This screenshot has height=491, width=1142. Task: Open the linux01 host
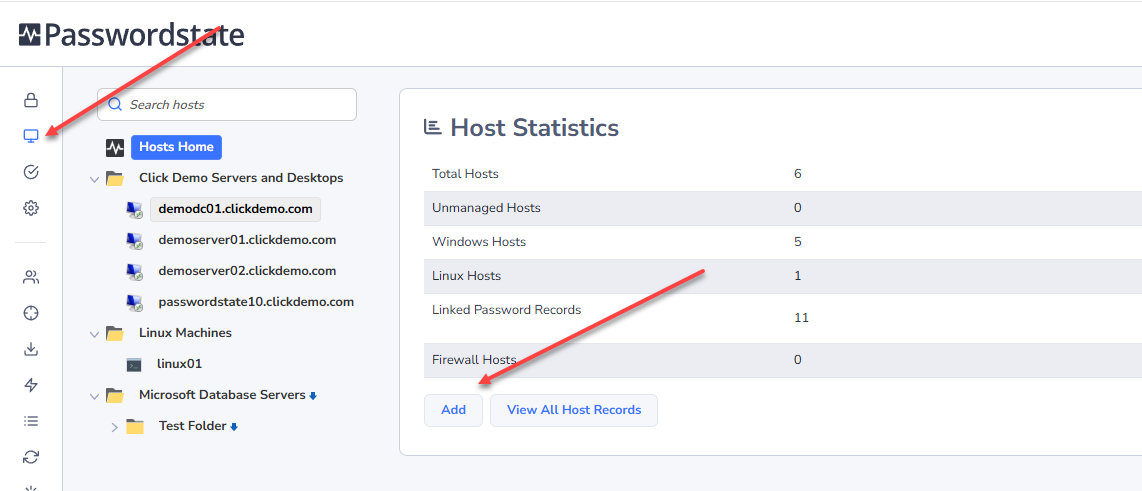coord(180,364)
